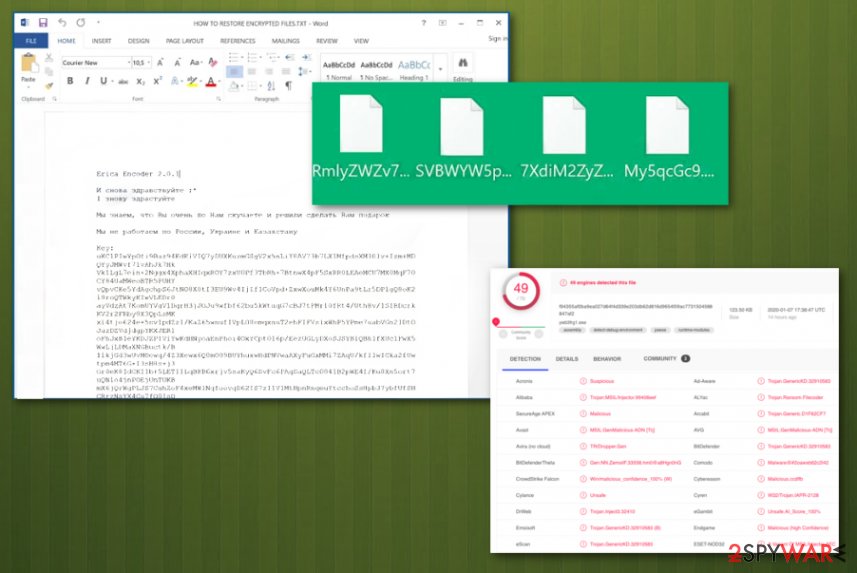
Task: Open Customize Quick Access Toolbar arrow
Action: click(98, 23)
